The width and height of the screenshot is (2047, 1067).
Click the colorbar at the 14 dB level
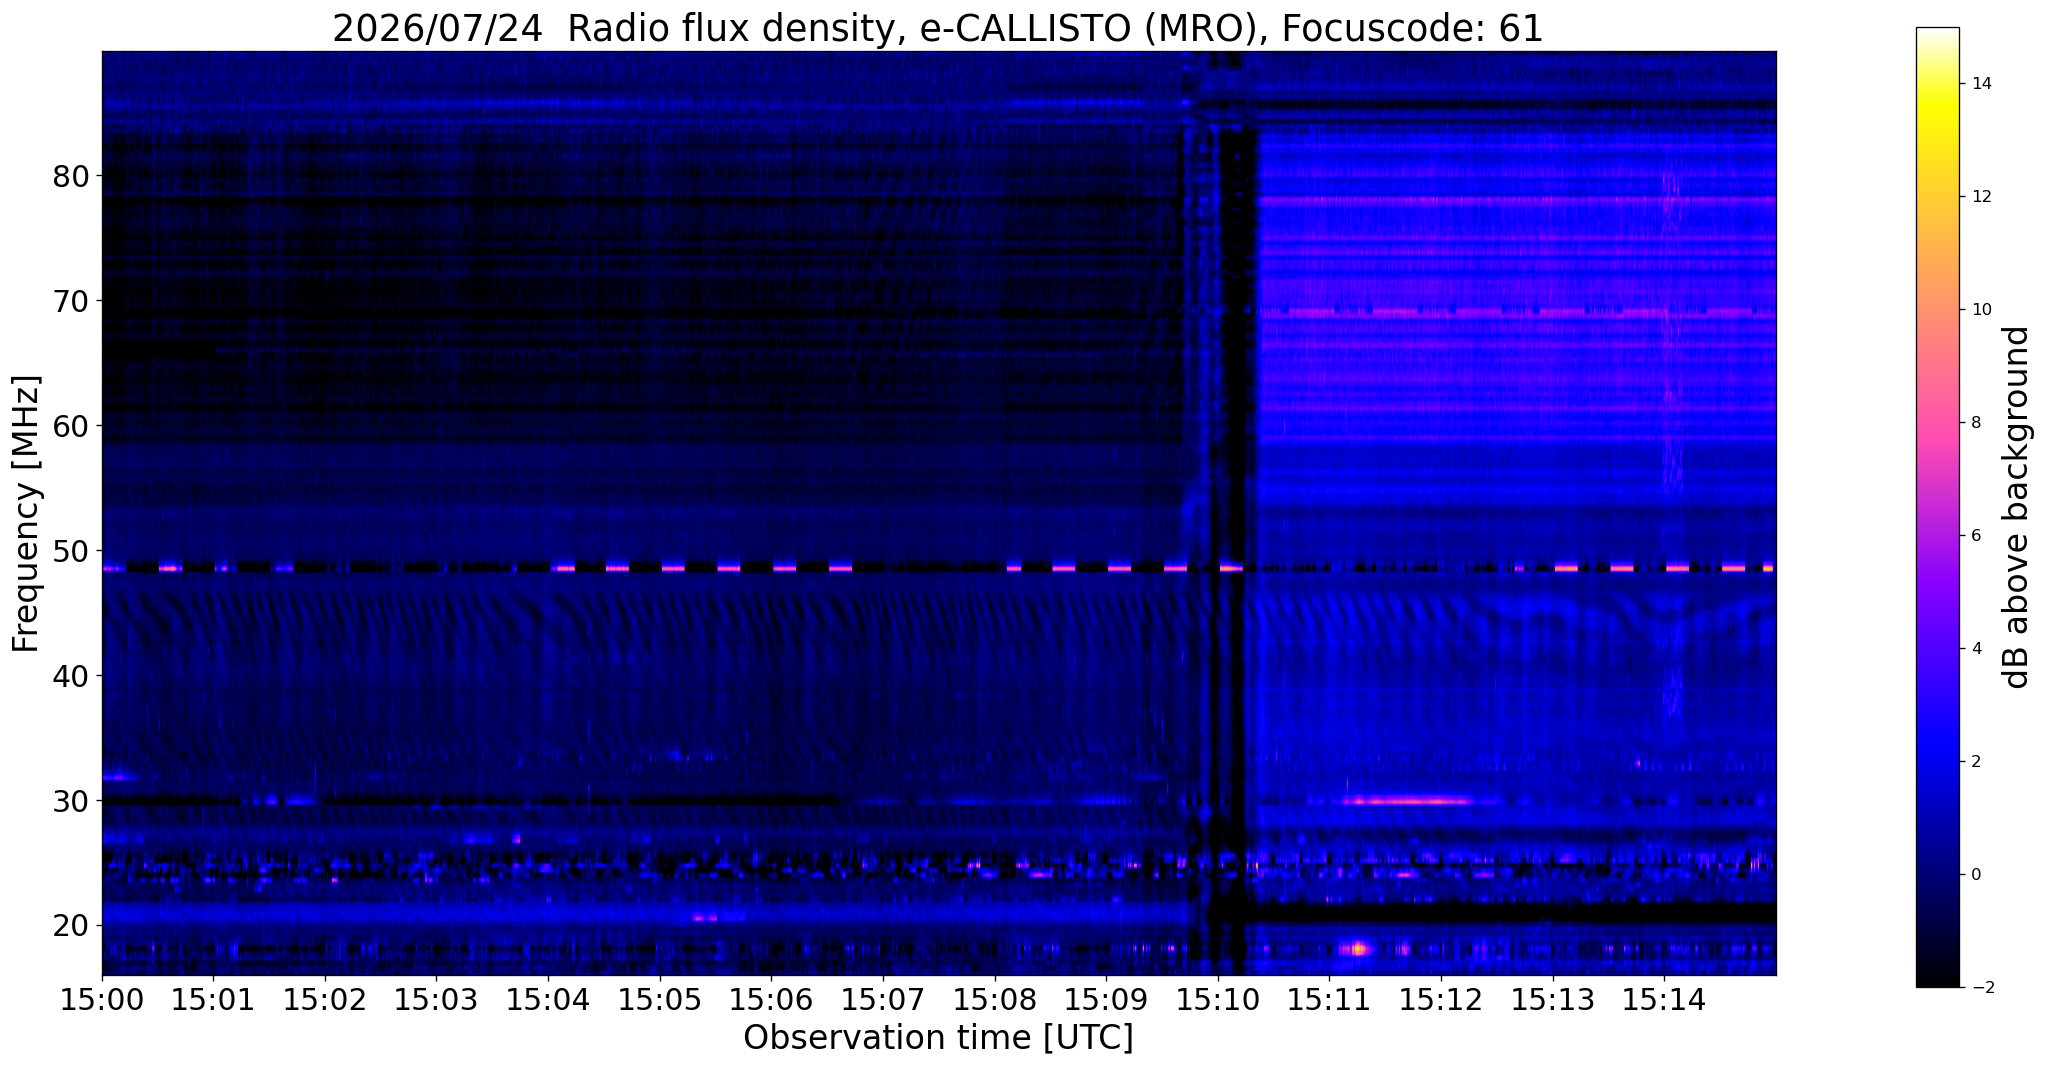(1937, 84)
